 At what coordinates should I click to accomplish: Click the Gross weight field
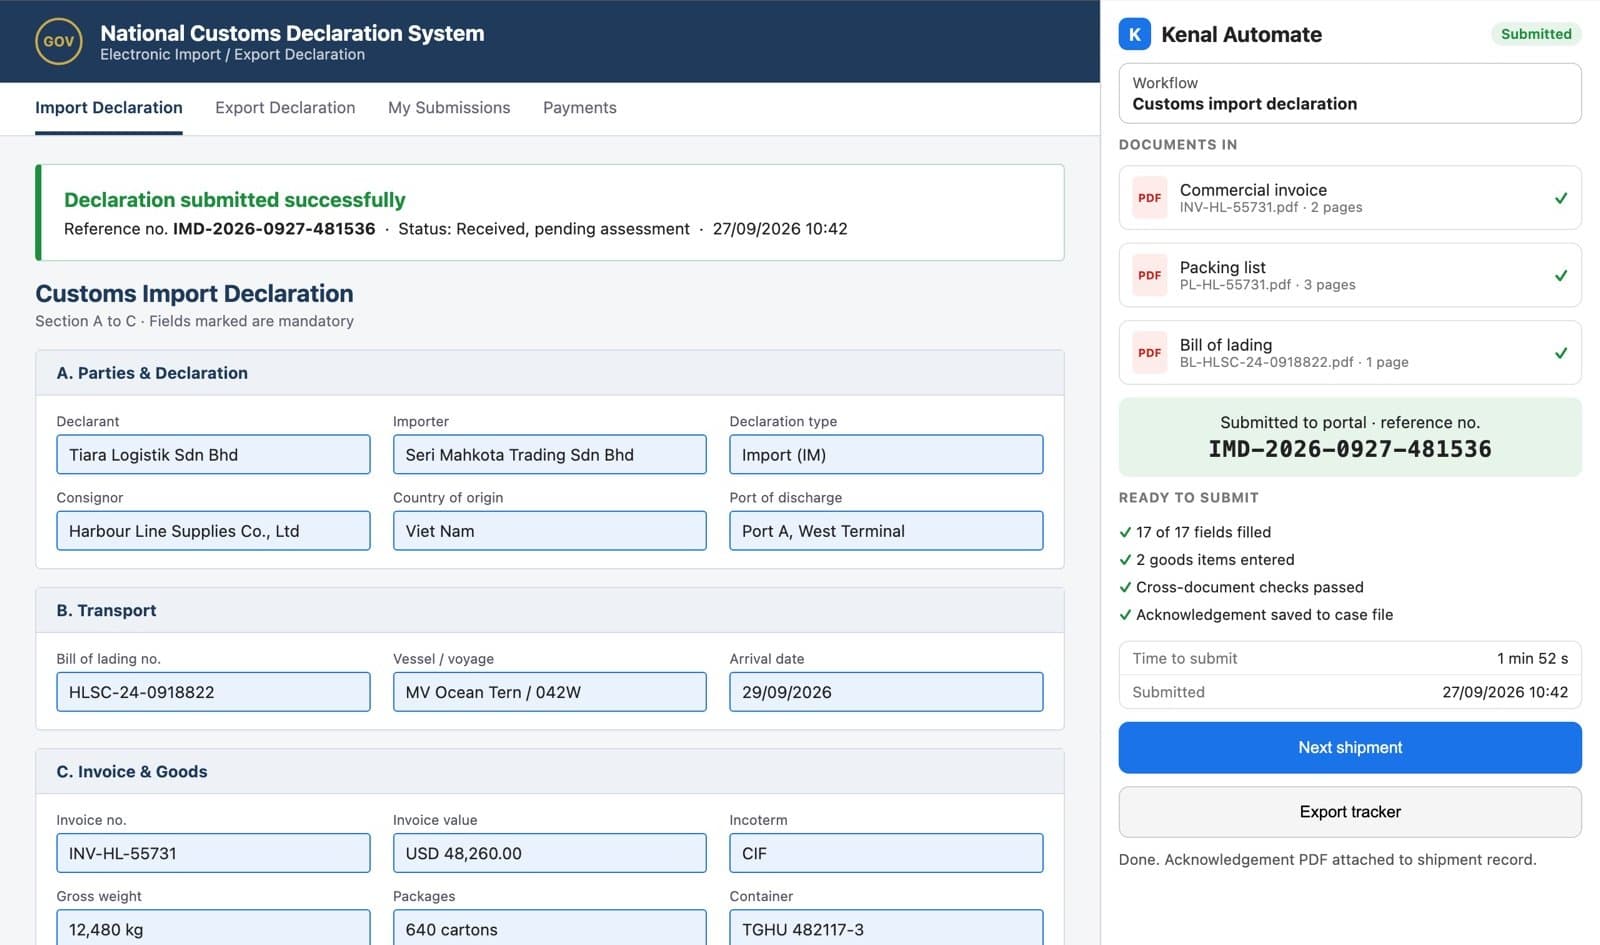(213, 928)
